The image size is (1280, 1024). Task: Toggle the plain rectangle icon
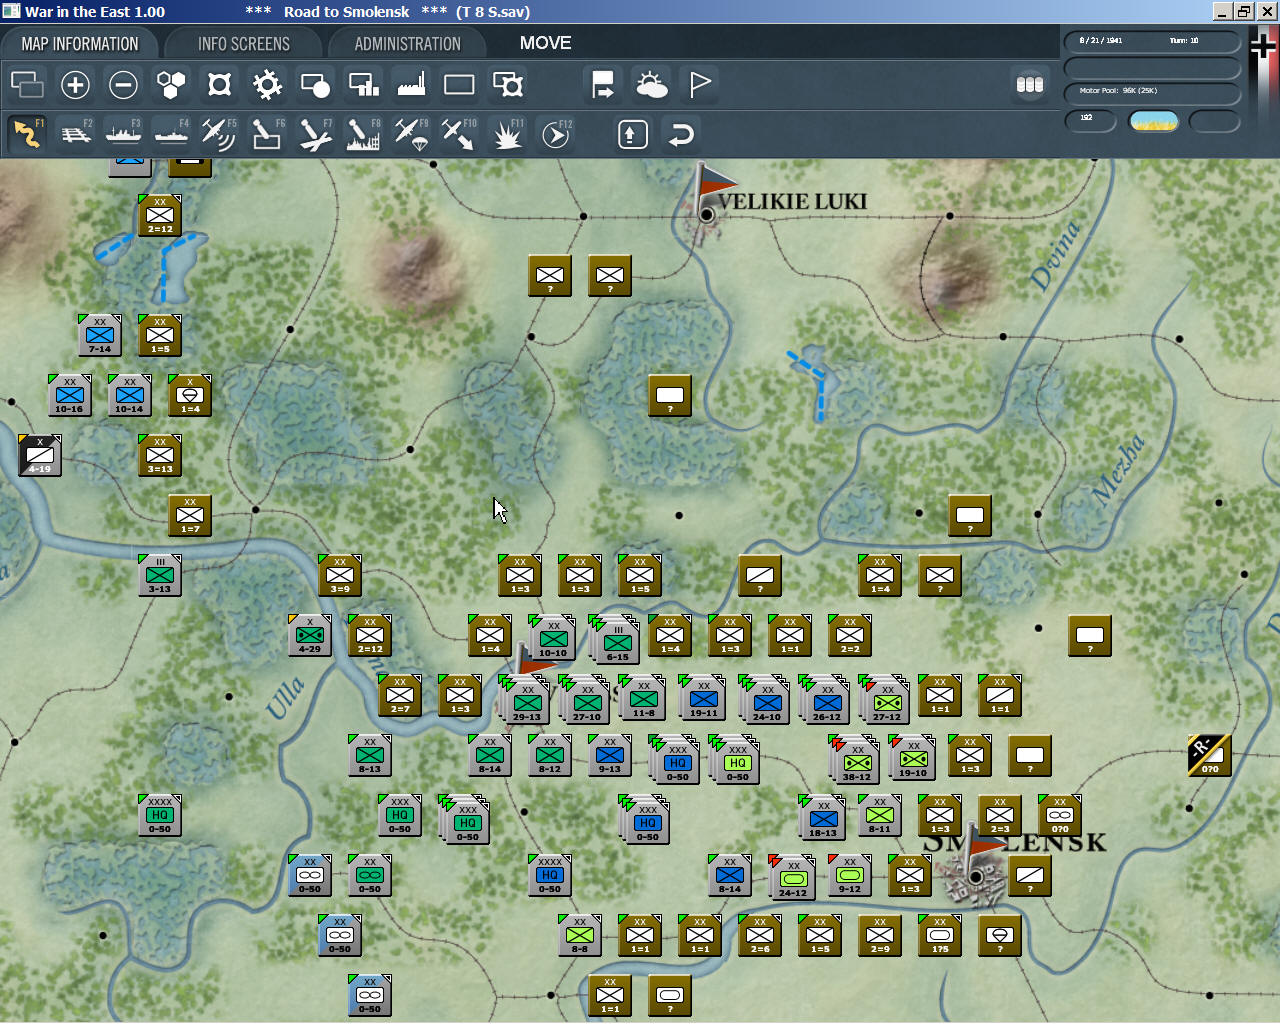click(459, 85)
